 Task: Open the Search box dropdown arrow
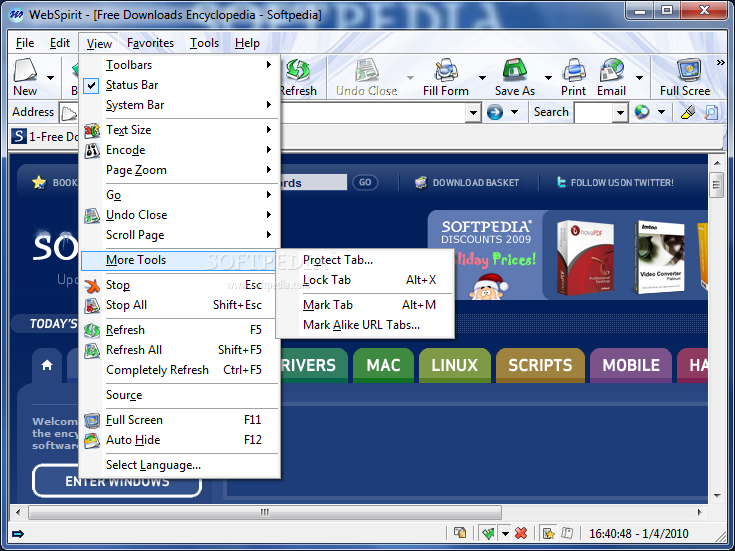[620, 113]
